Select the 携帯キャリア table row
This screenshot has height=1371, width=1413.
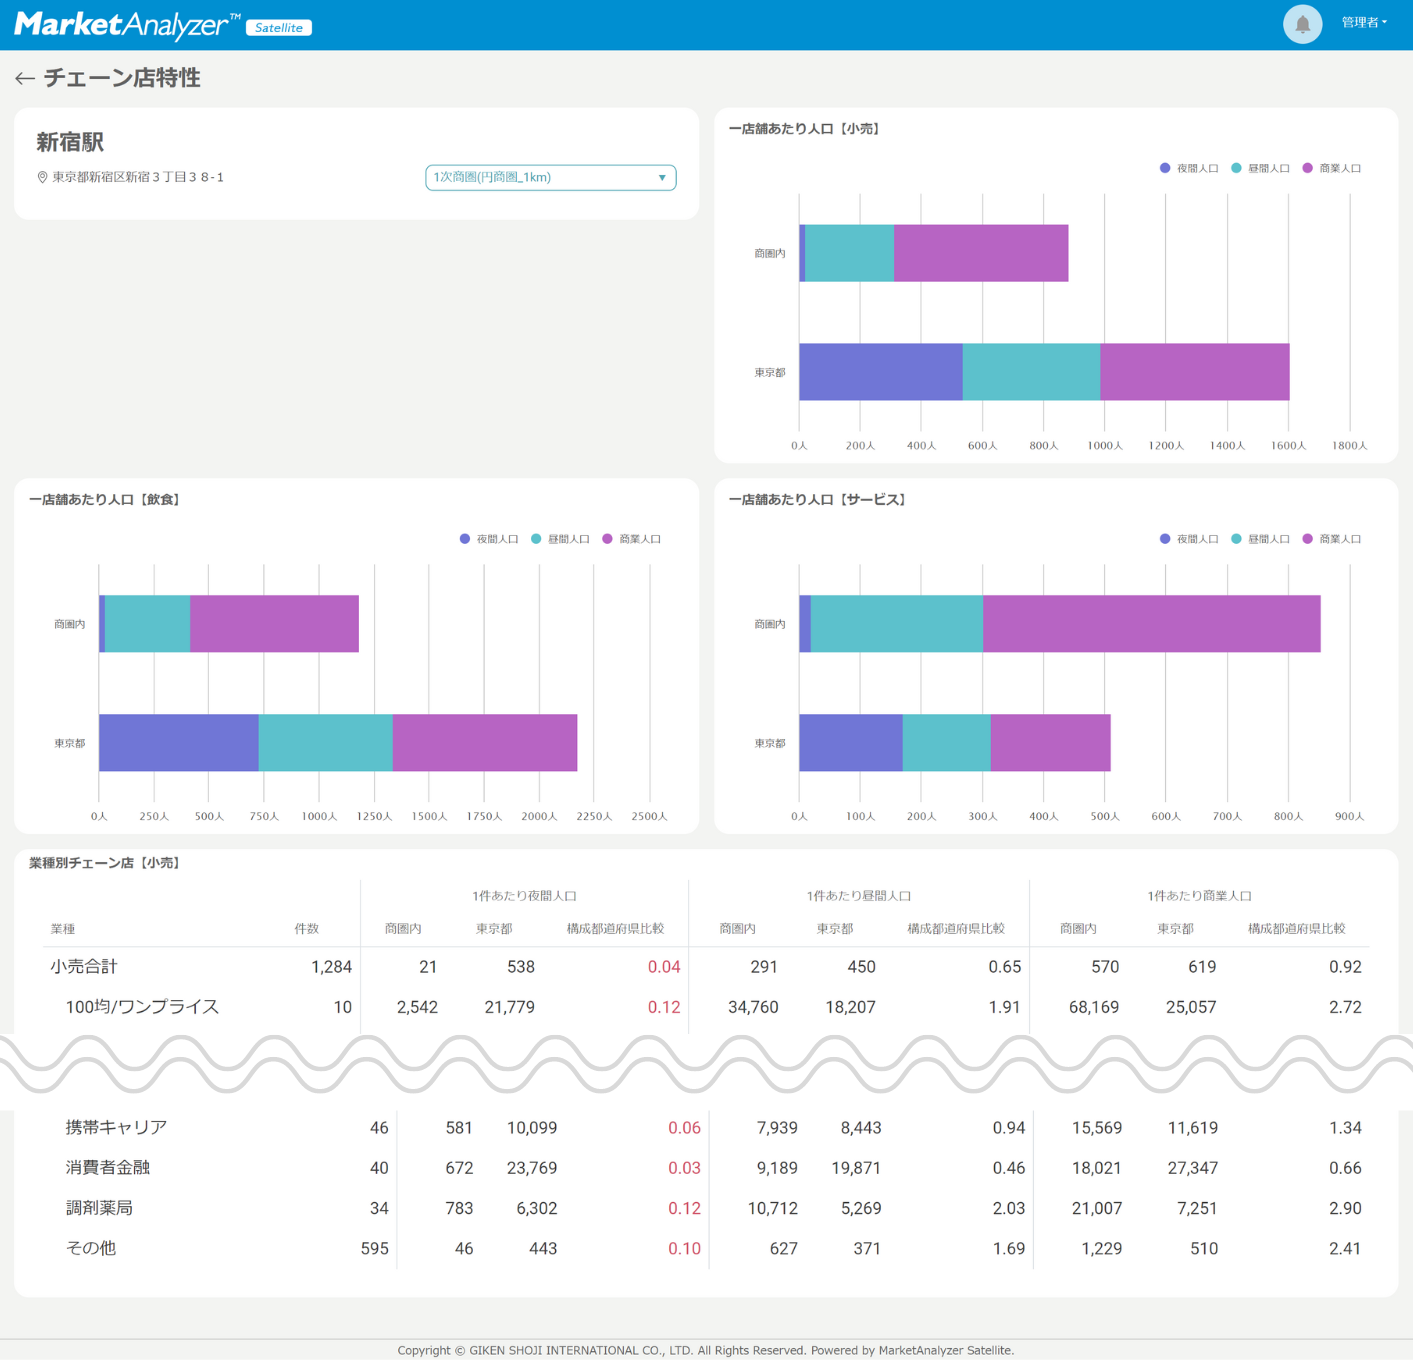(706, 1129)
